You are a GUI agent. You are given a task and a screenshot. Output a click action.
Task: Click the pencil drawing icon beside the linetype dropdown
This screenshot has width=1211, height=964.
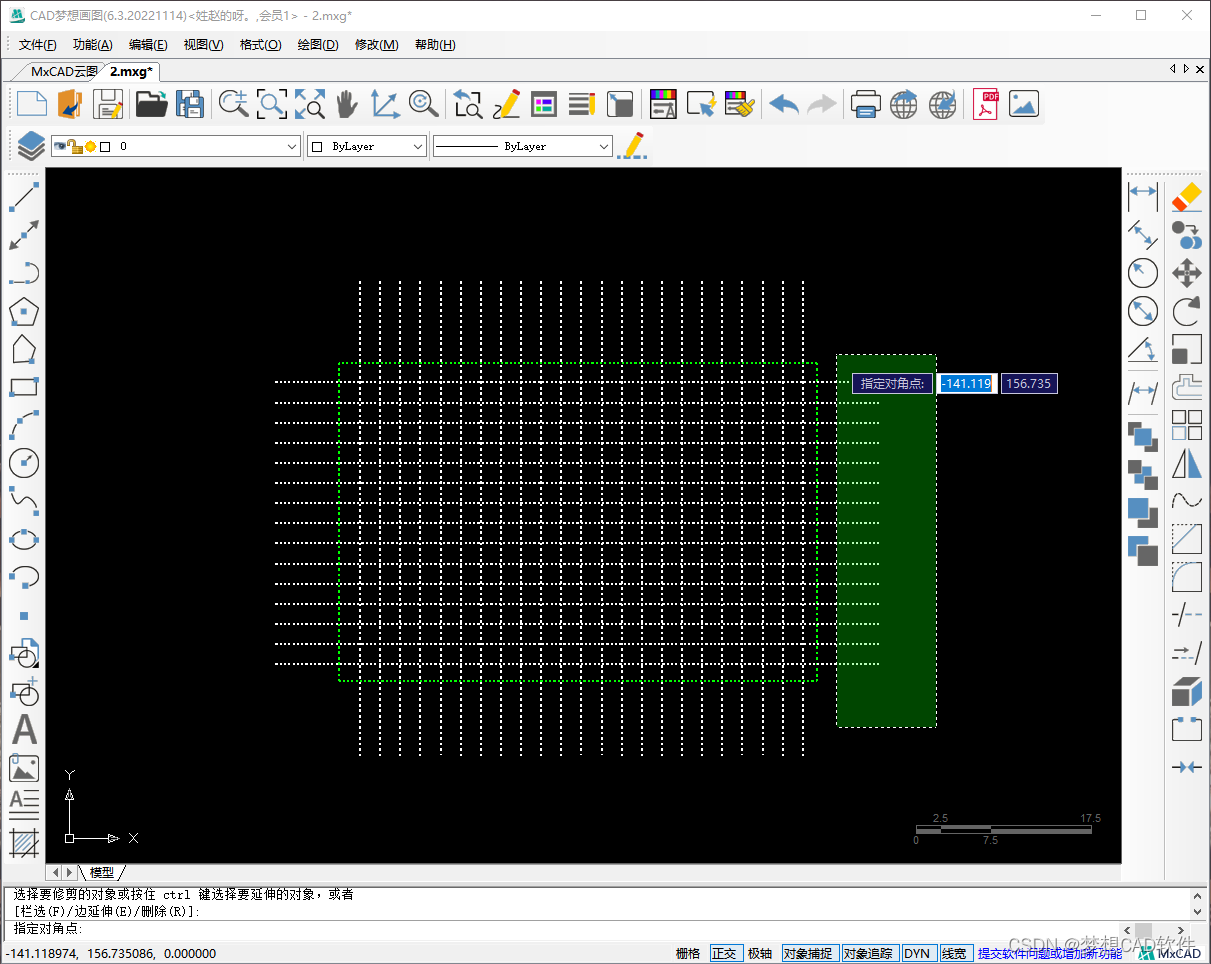tap(632, 146)
